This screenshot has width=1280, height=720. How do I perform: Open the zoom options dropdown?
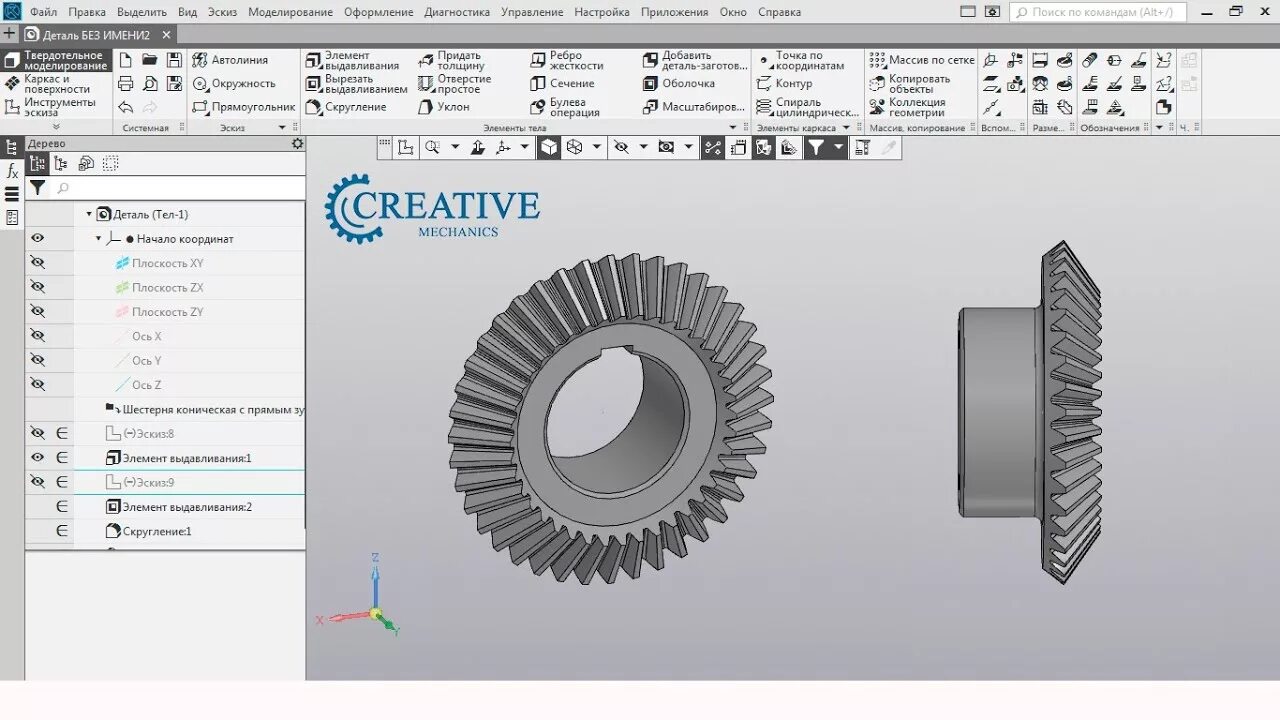click(x=455, y=147)
